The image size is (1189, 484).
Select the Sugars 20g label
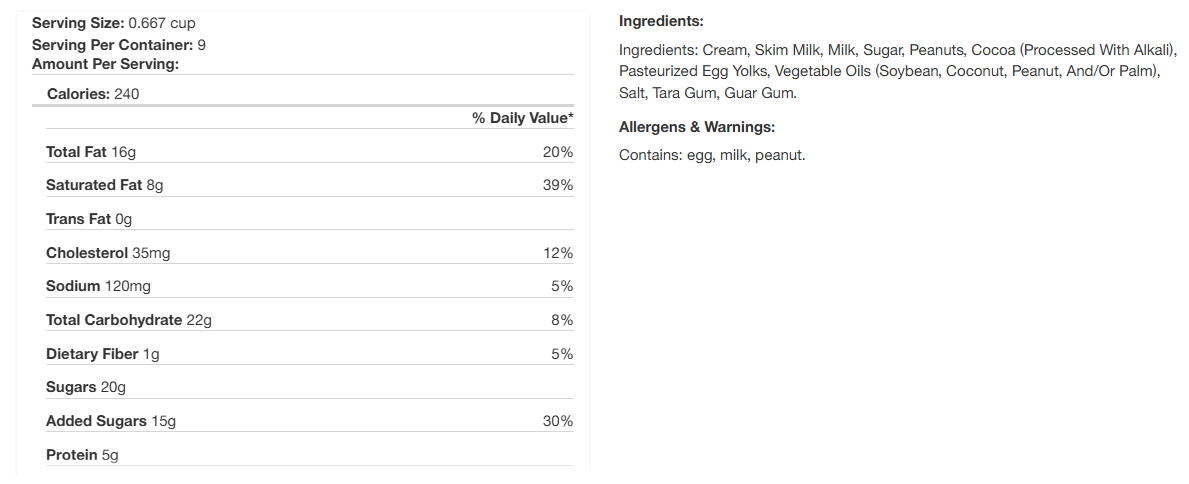86,387
